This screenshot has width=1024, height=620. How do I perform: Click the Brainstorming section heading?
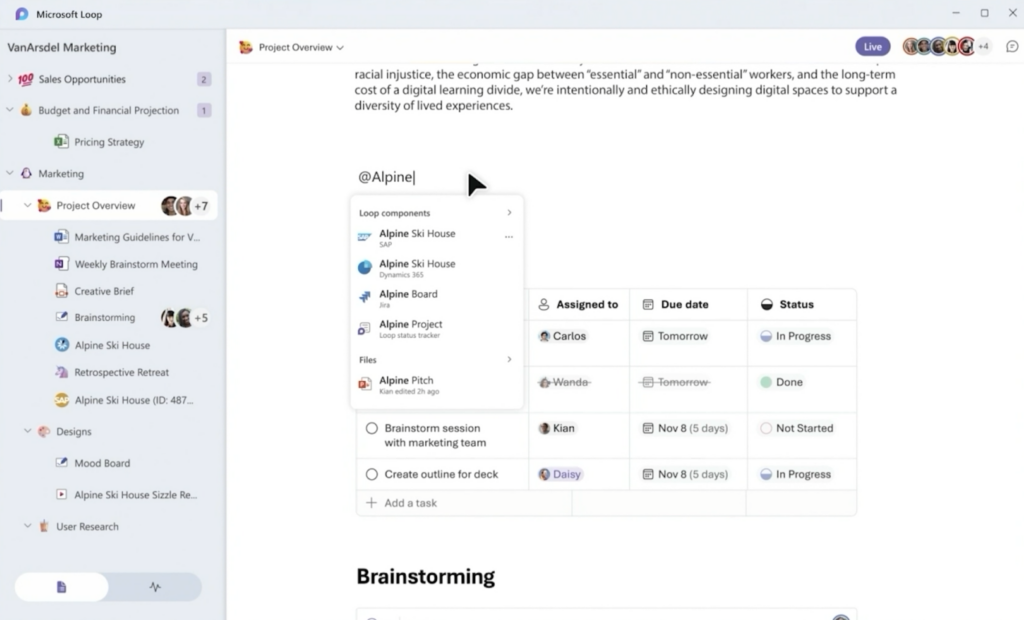click(x=426, y=576)
